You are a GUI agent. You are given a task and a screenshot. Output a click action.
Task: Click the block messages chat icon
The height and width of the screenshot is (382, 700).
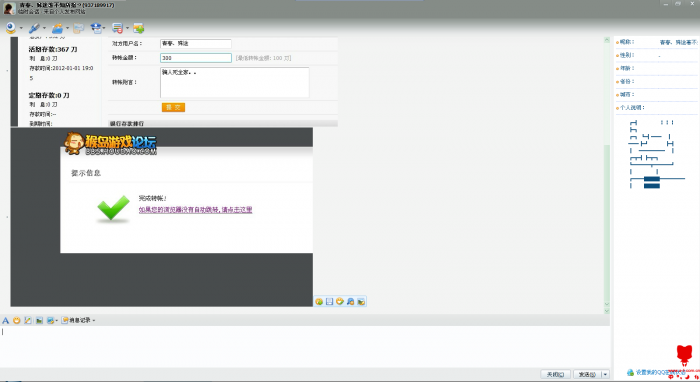pos(117,29)
